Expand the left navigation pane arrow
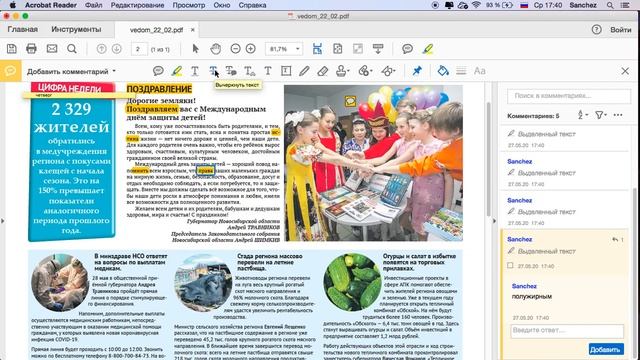The width and height of the screenshot is (640, 360). click(2, 221)
